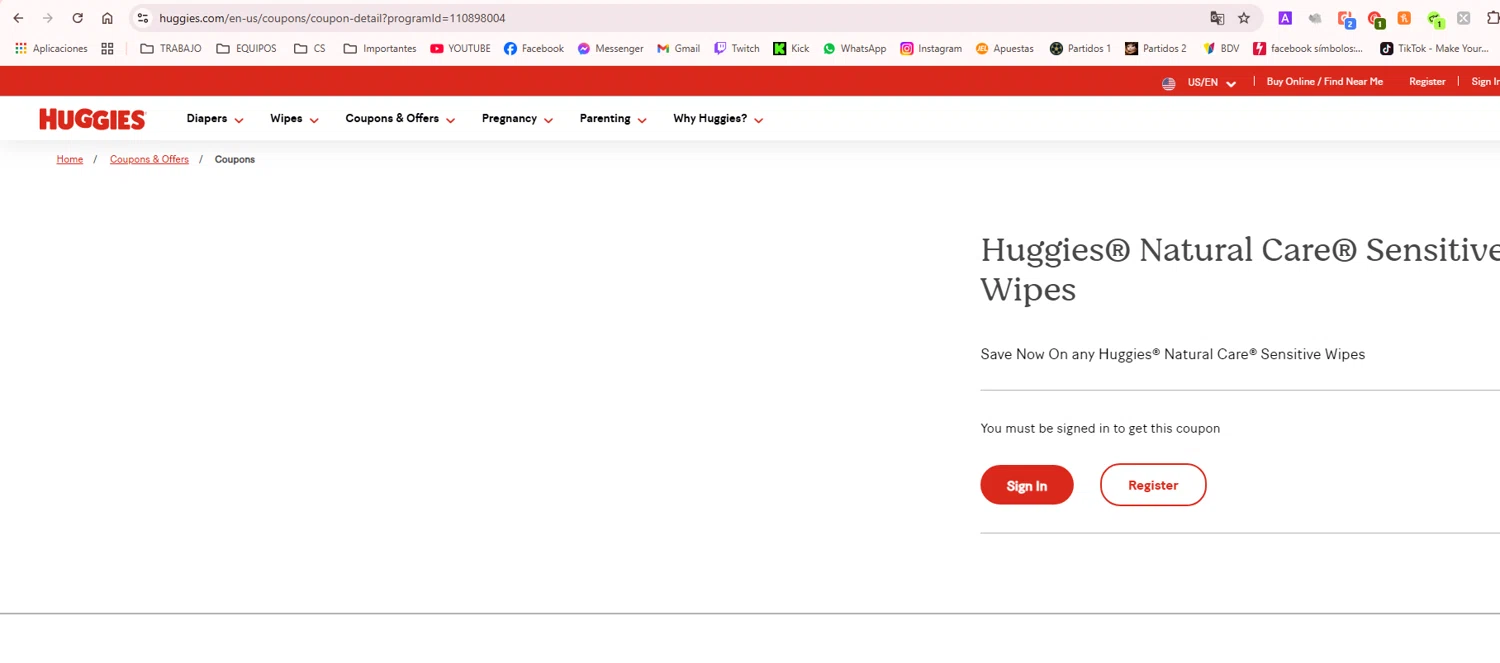Open the Partidos 1 bookmark
1500x663 pixels.
pyautogui.click(x=1080, y=48)
